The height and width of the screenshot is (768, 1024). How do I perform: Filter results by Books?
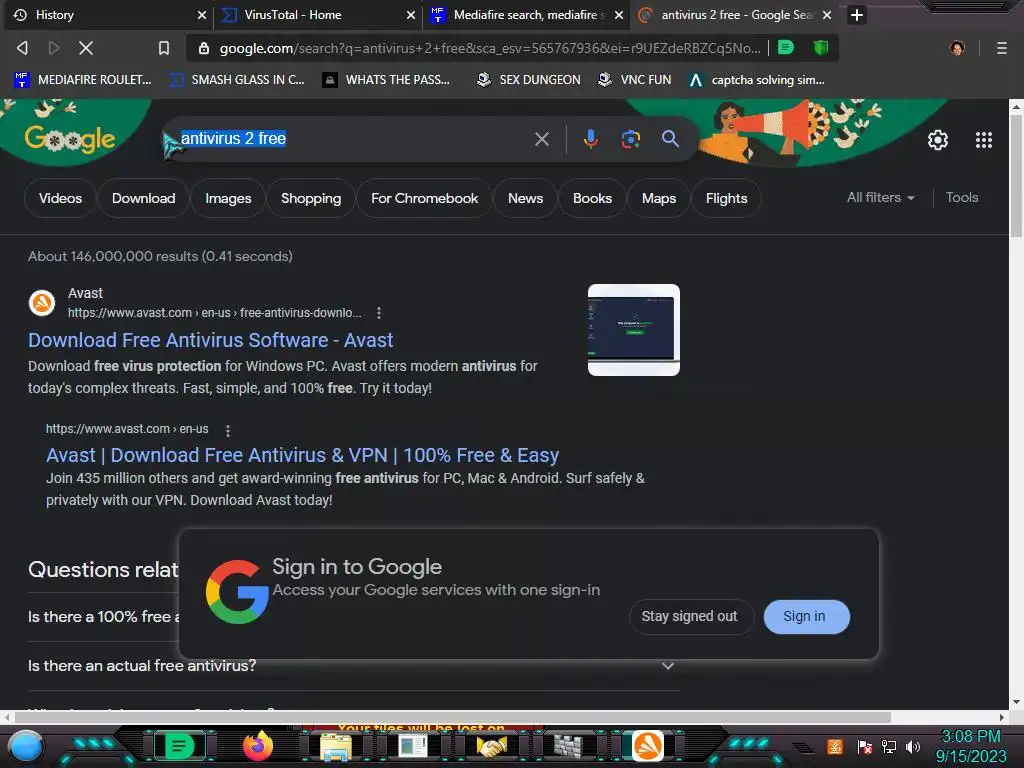click(592, 198)
